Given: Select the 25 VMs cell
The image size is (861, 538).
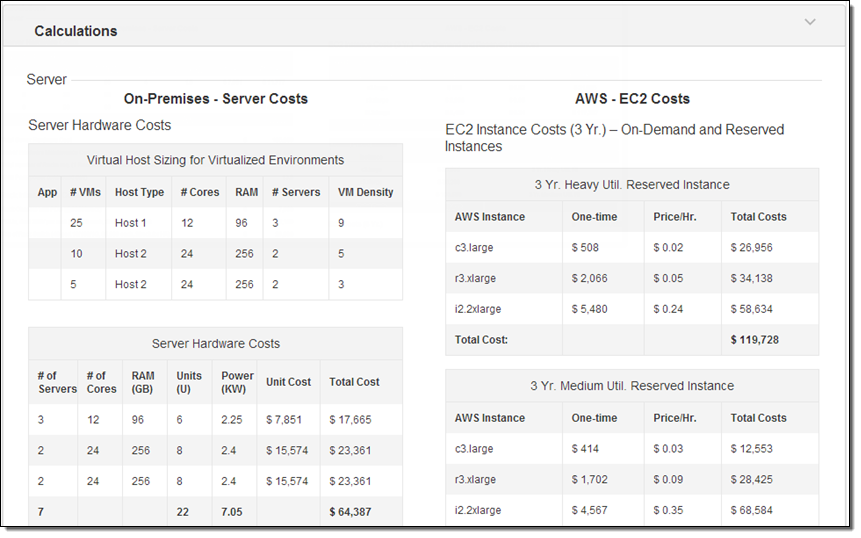Looking at the screenshot, I should pos(76,223).
